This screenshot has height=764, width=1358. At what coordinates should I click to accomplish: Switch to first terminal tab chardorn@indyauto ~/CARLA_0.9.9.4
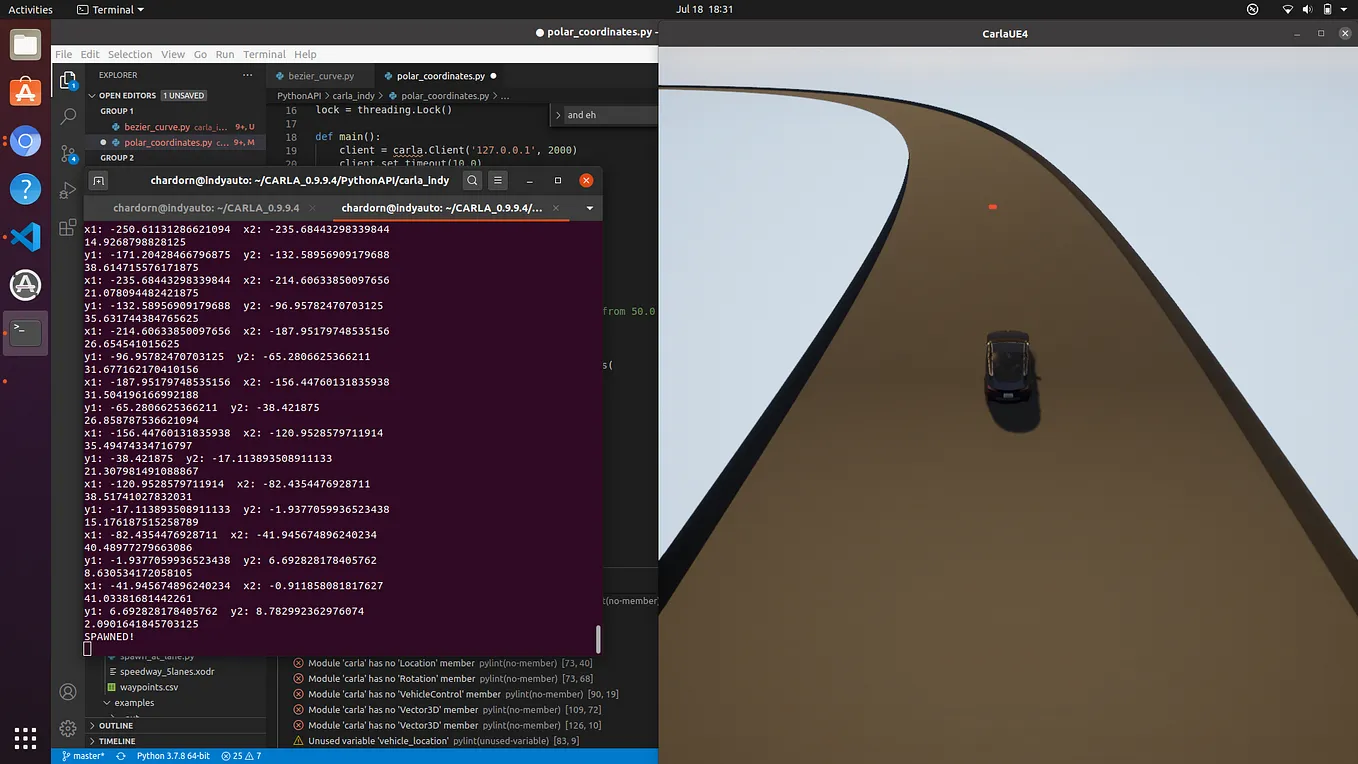pos(206,208)
